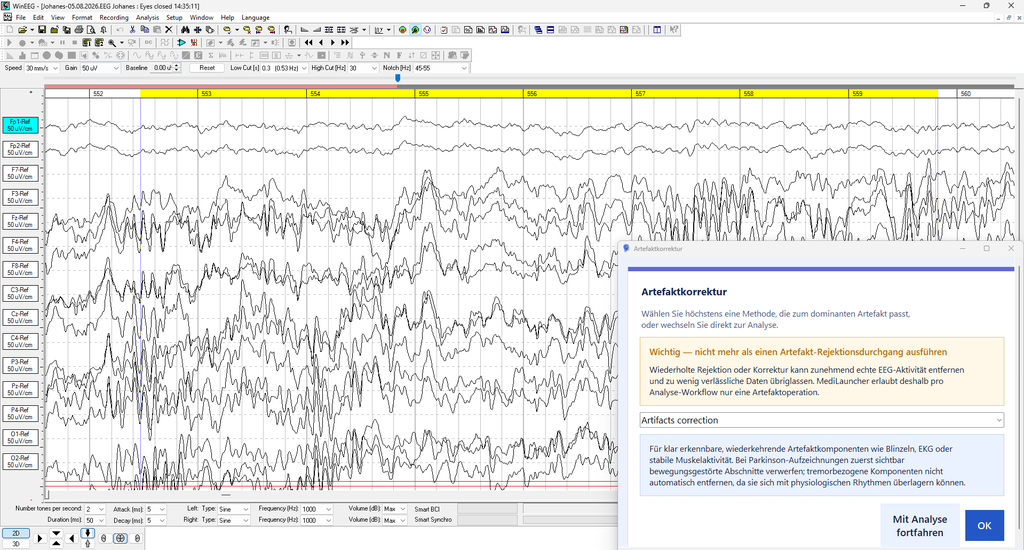Open the File menu

click(21, 18)
